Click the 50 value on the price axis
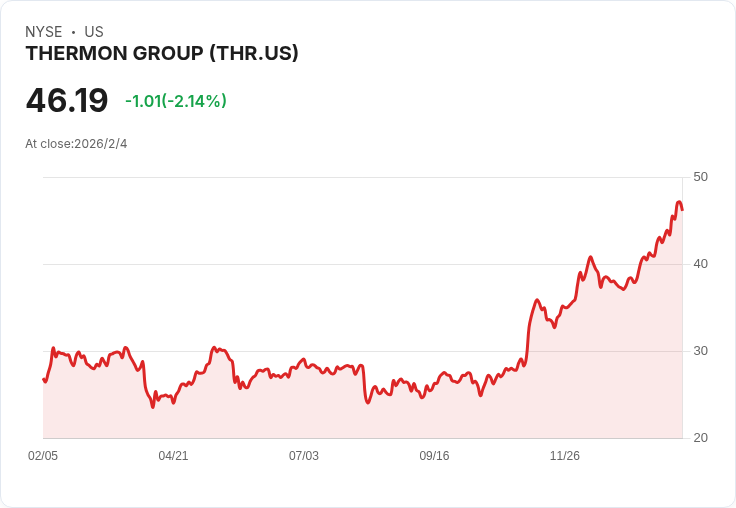The width and height of the screenshot is (736, 508). pos(701,177)
